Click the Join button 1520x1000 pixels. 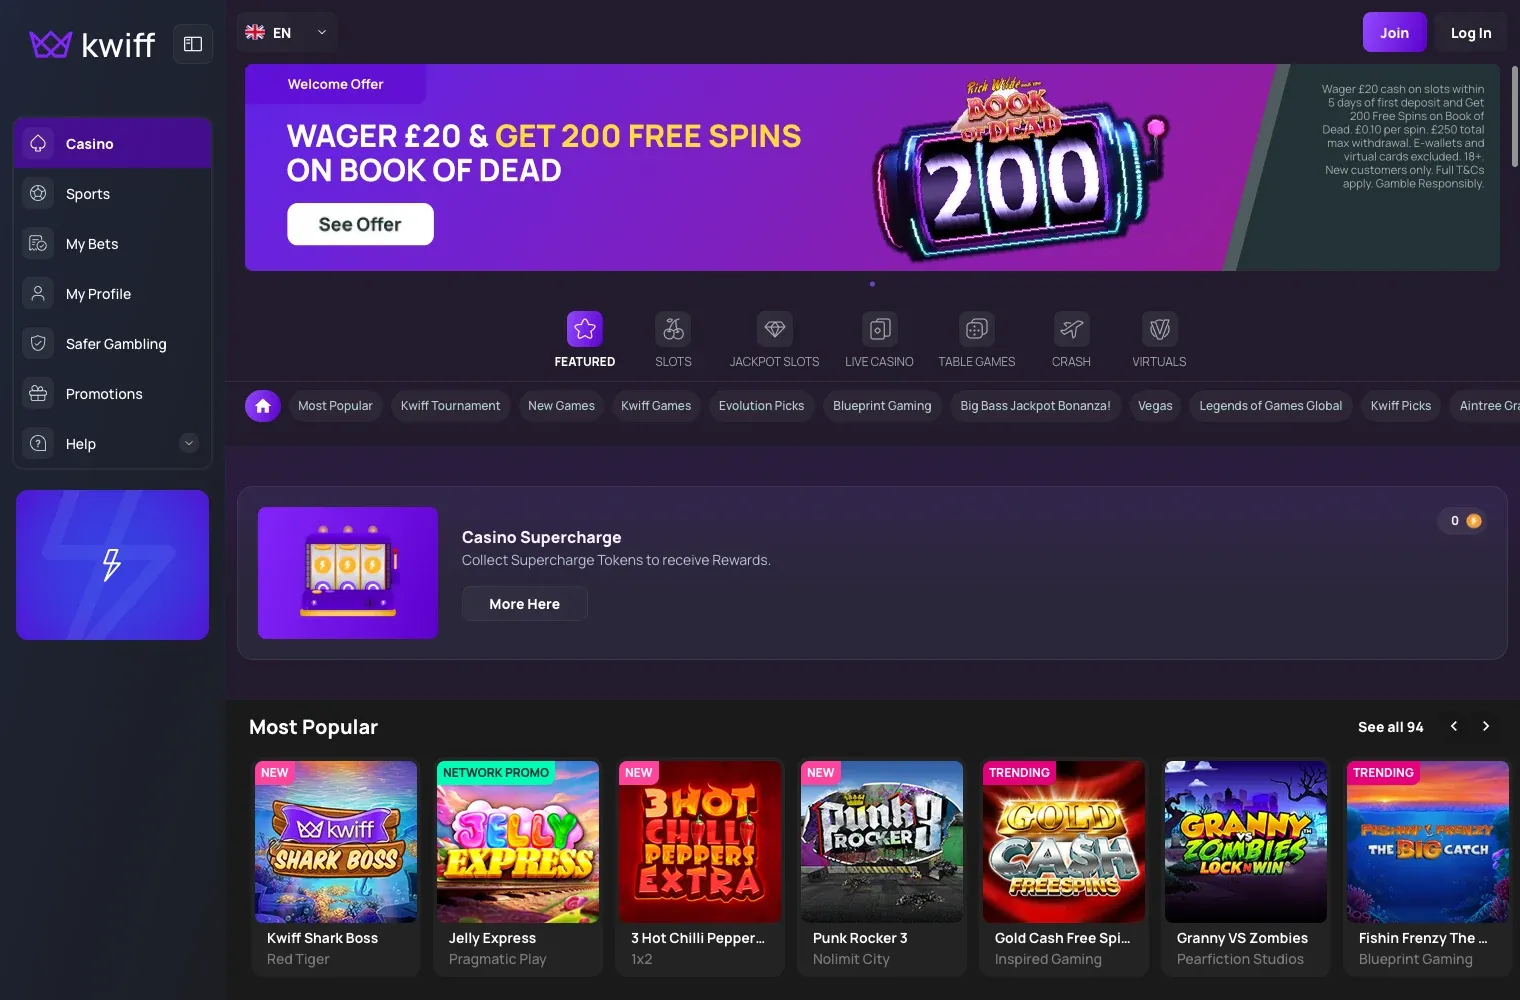coord(1394,32)
